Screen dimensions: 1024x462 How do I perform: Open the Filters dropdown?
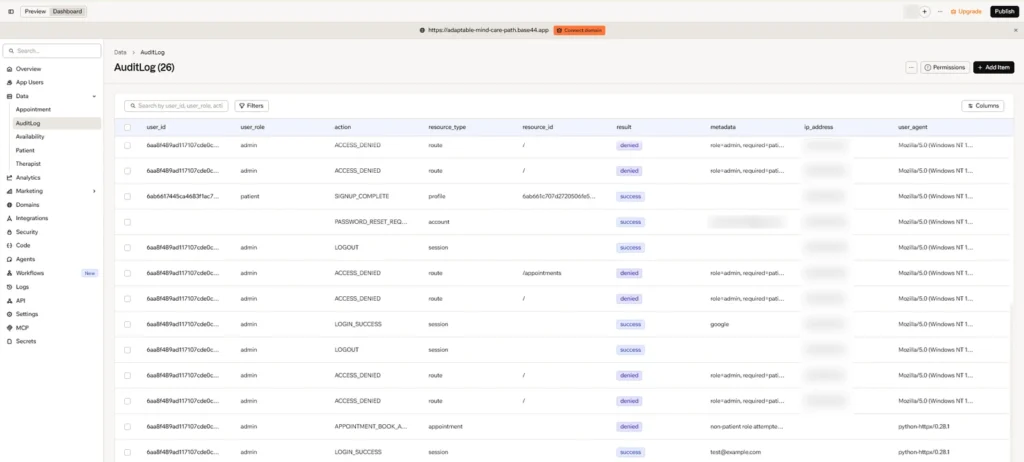[251, 105]
